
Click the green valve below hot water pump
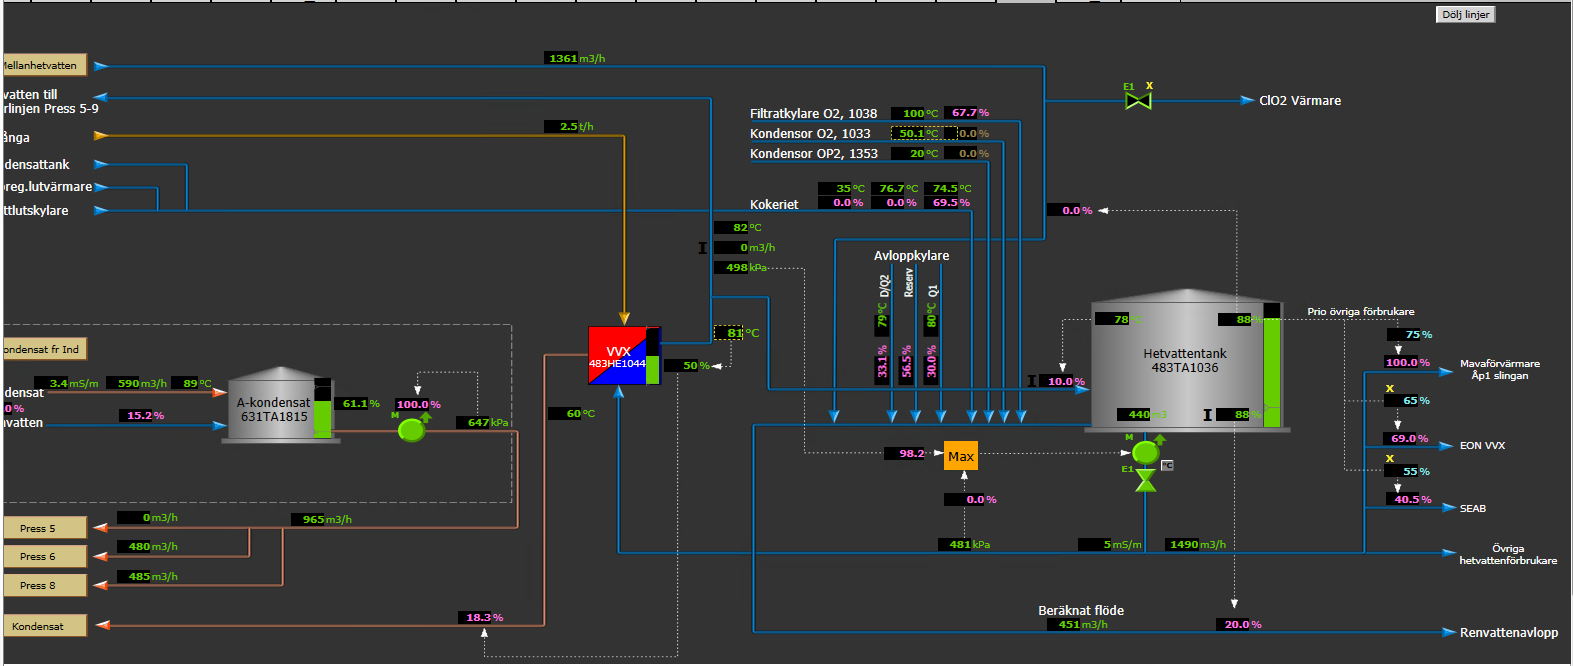click(1146, 482)
